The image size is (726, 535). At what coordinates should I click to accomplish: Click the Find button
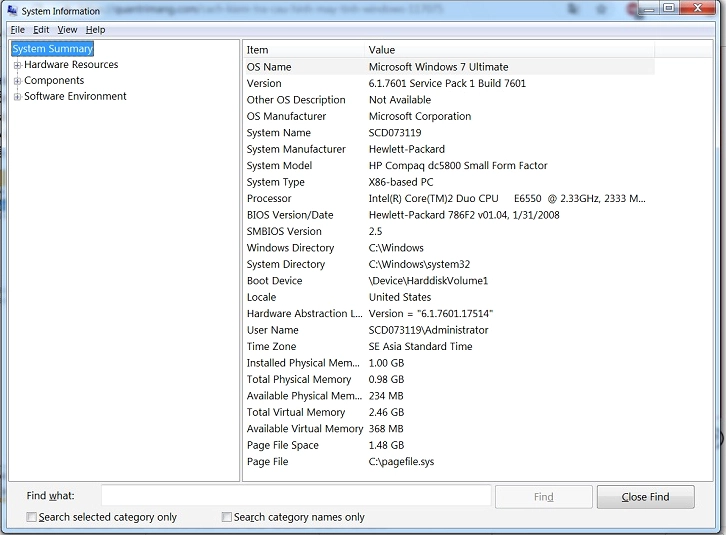pyautogui.click(x=544, y=497)
